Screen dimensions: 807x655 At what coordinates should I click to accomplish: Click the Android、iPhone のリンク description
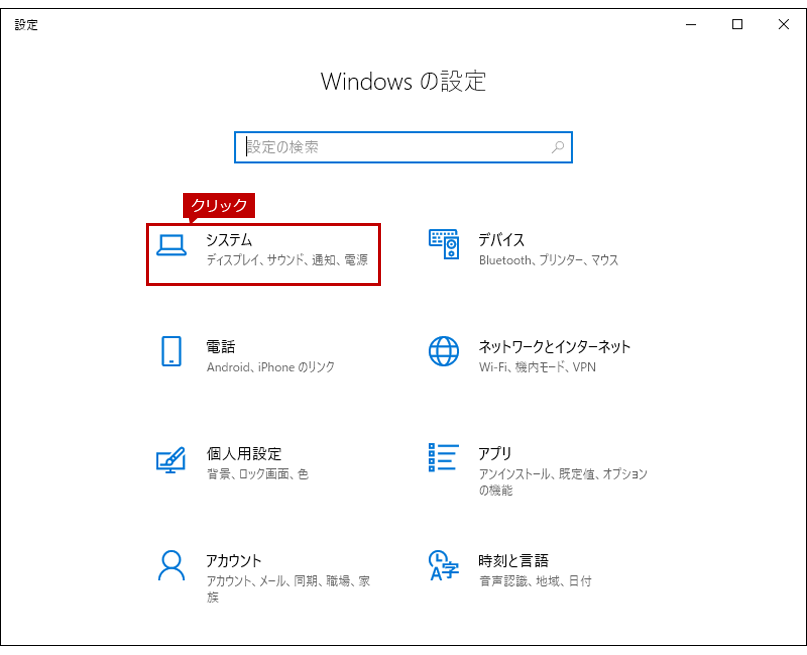[271, 367]
